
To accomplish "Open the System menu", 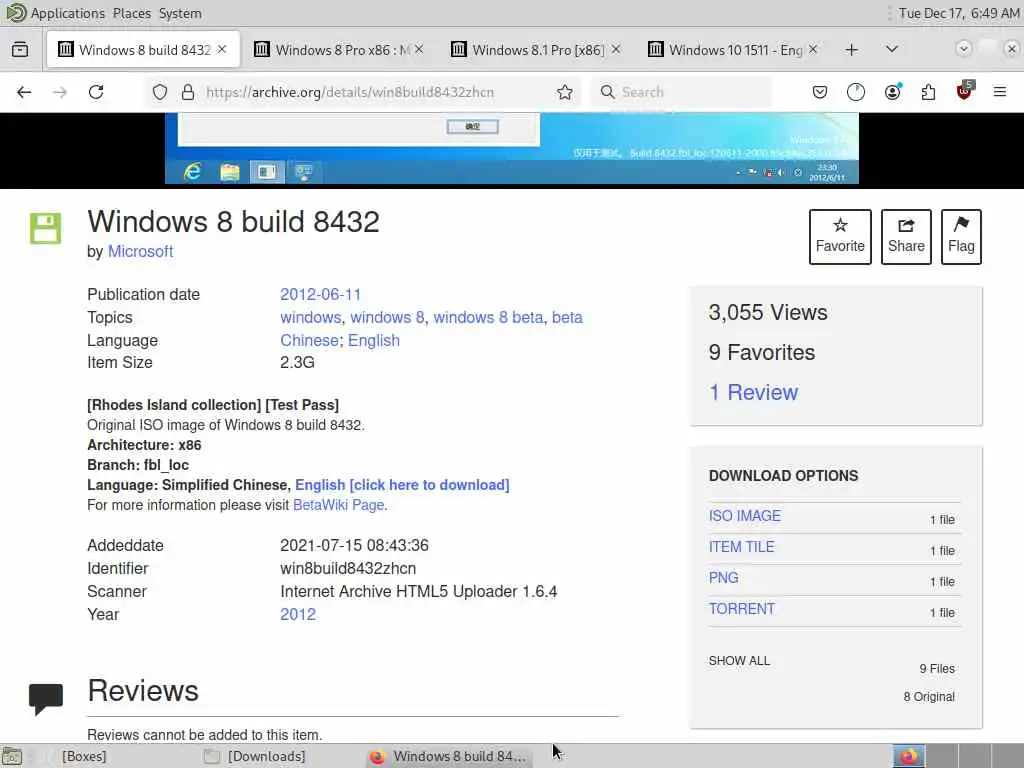I will point(180,13).
